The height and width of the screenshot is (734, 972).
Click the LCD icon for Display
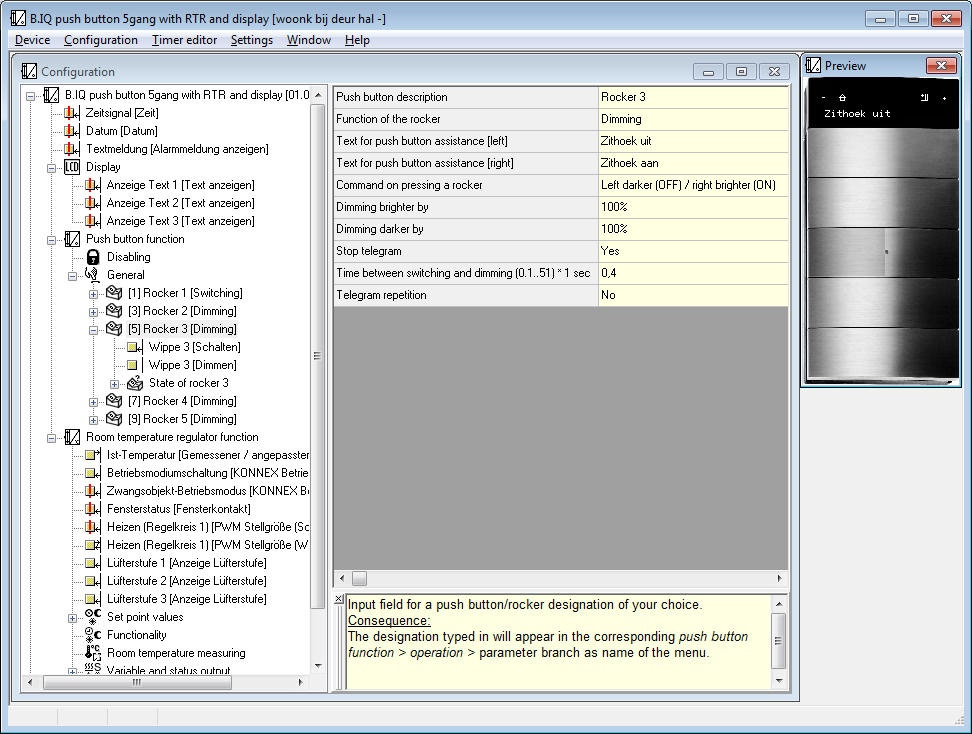coord(72,167)
